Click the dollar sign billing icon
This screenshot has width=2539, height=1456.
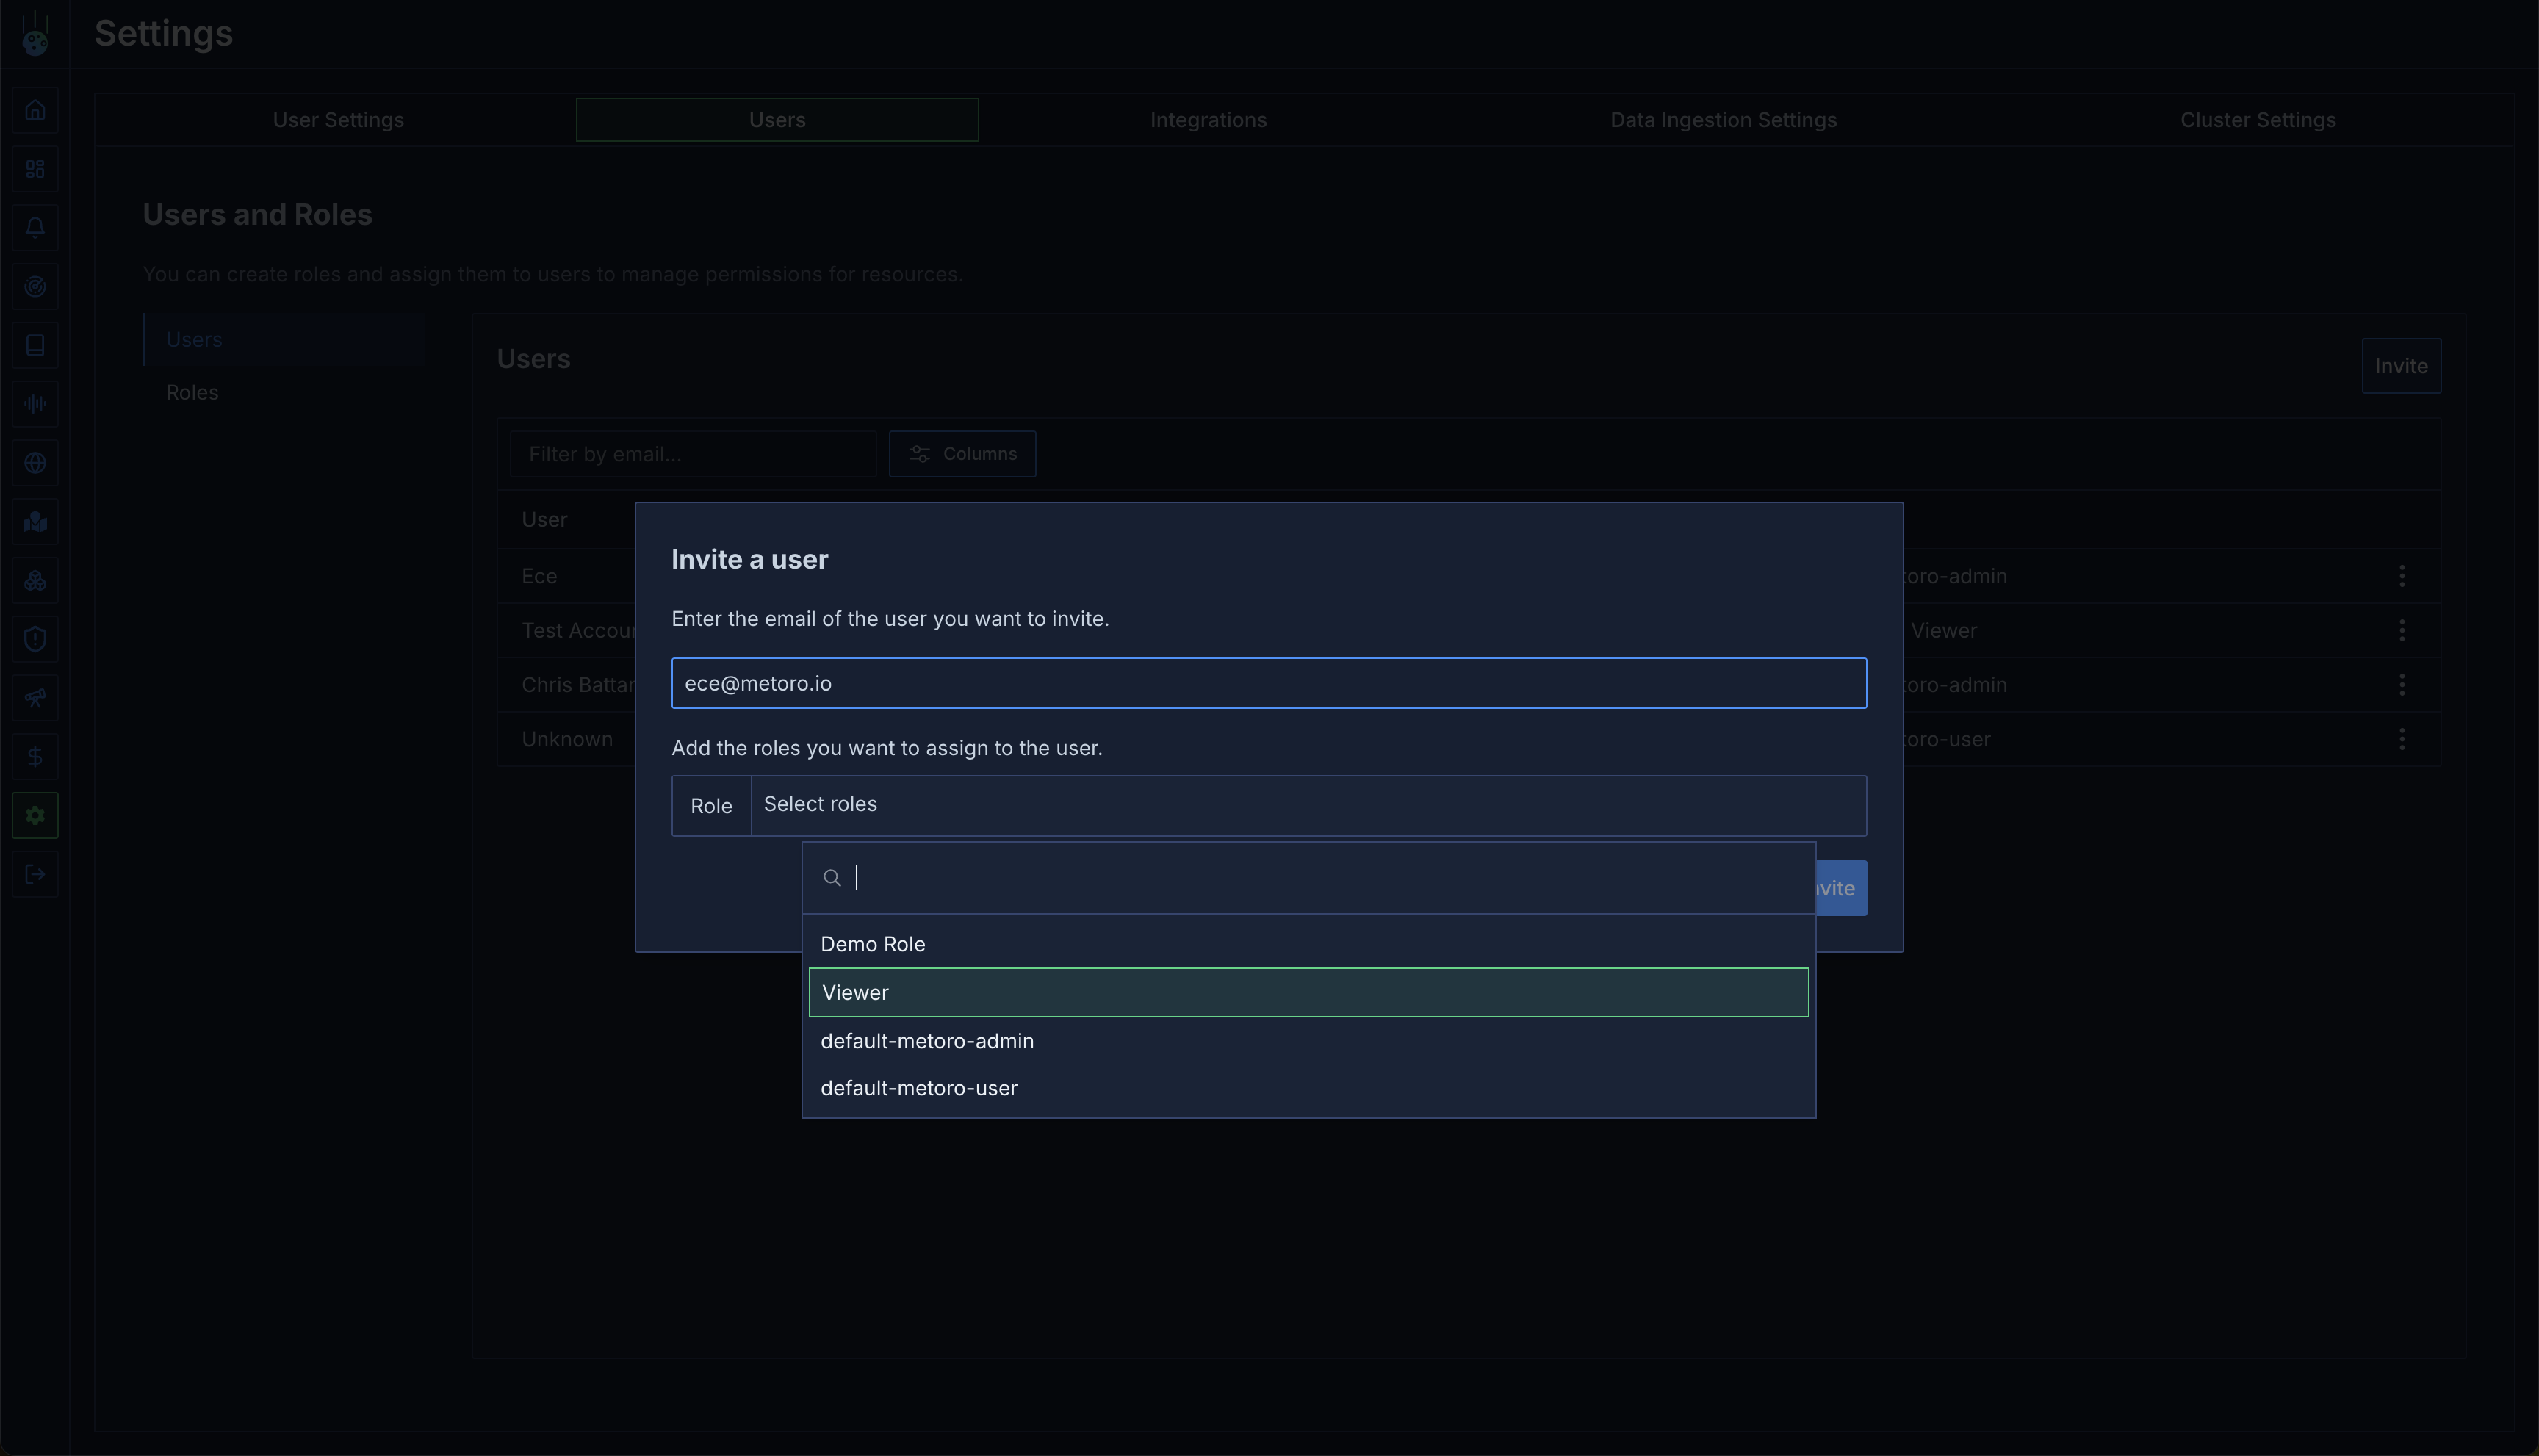pos(35,757)
